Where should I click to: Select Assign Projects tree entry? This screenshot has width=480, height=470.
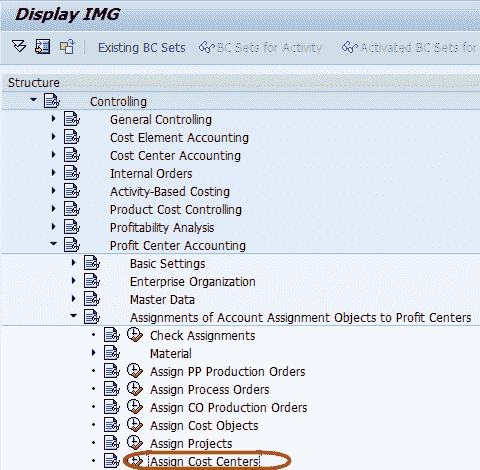[x=191, y=444]
